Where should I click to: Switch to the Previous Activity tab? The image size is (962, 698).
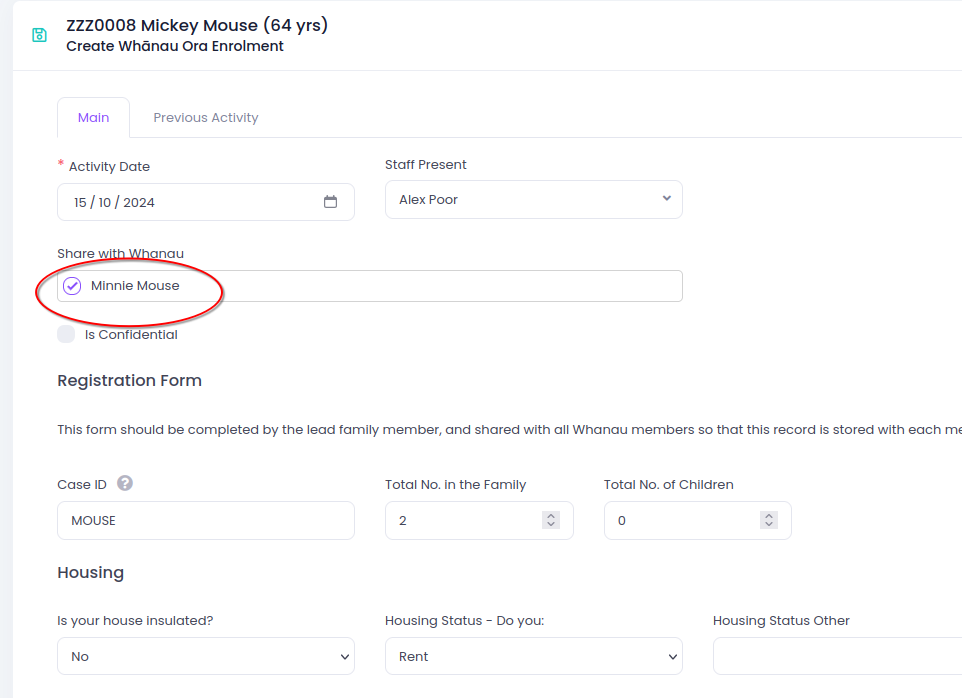(x=206, y=118)
